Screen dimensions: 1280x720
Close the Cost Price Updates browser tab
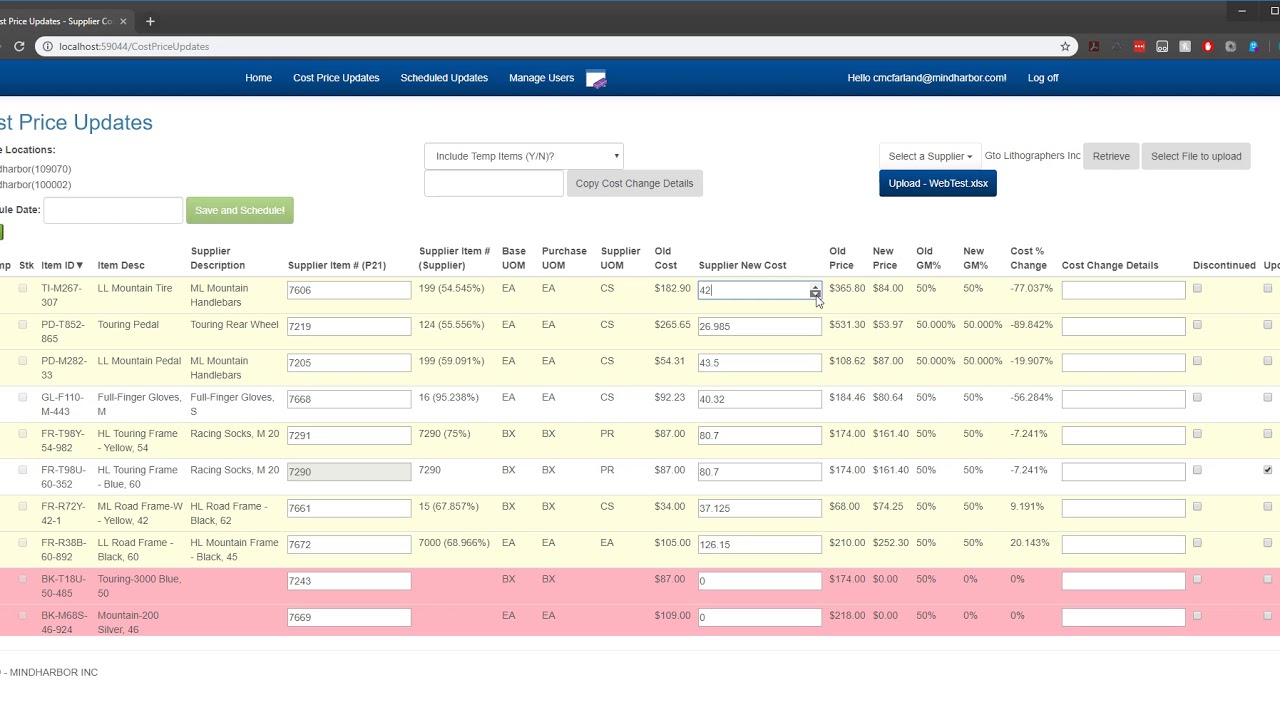pos(124,21)
